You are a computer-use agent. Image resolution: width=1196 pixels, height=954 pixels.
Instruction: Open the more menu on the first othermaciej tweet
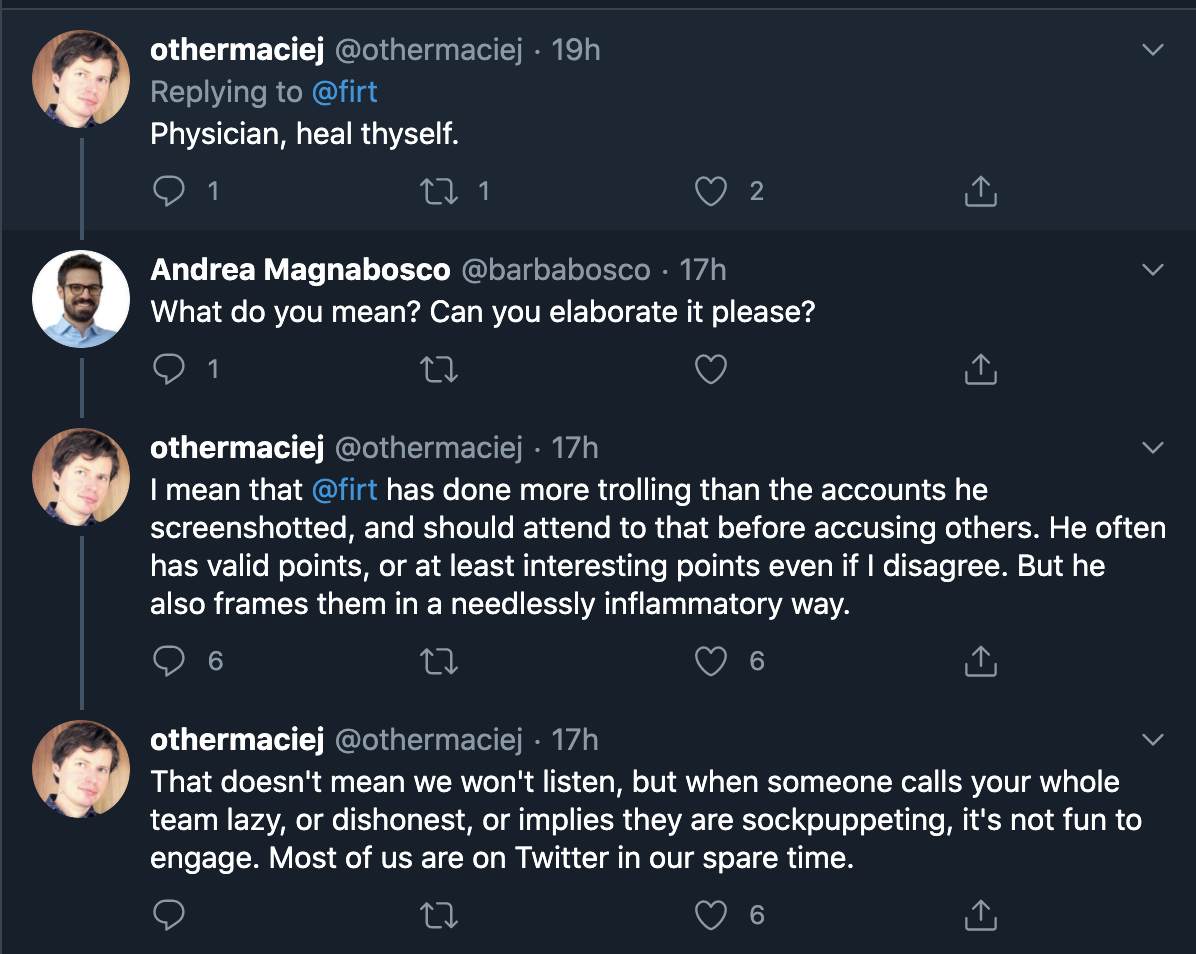click(1153, 49)
